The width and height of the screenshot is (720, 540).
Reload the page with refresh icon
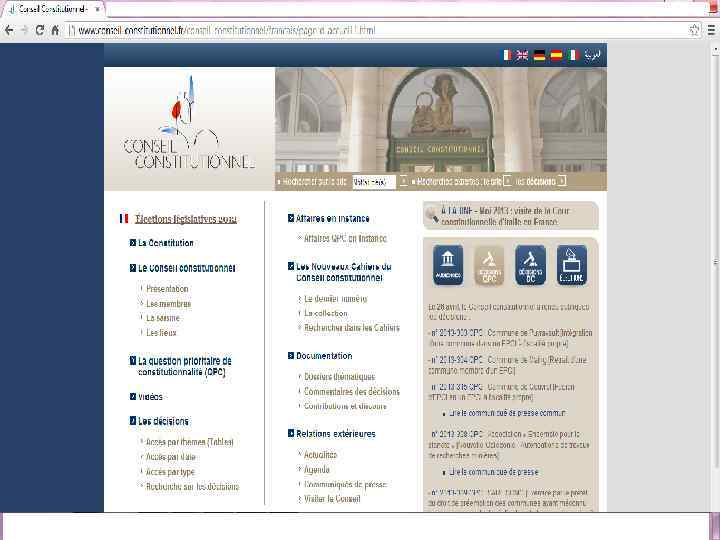click(39, 30)
